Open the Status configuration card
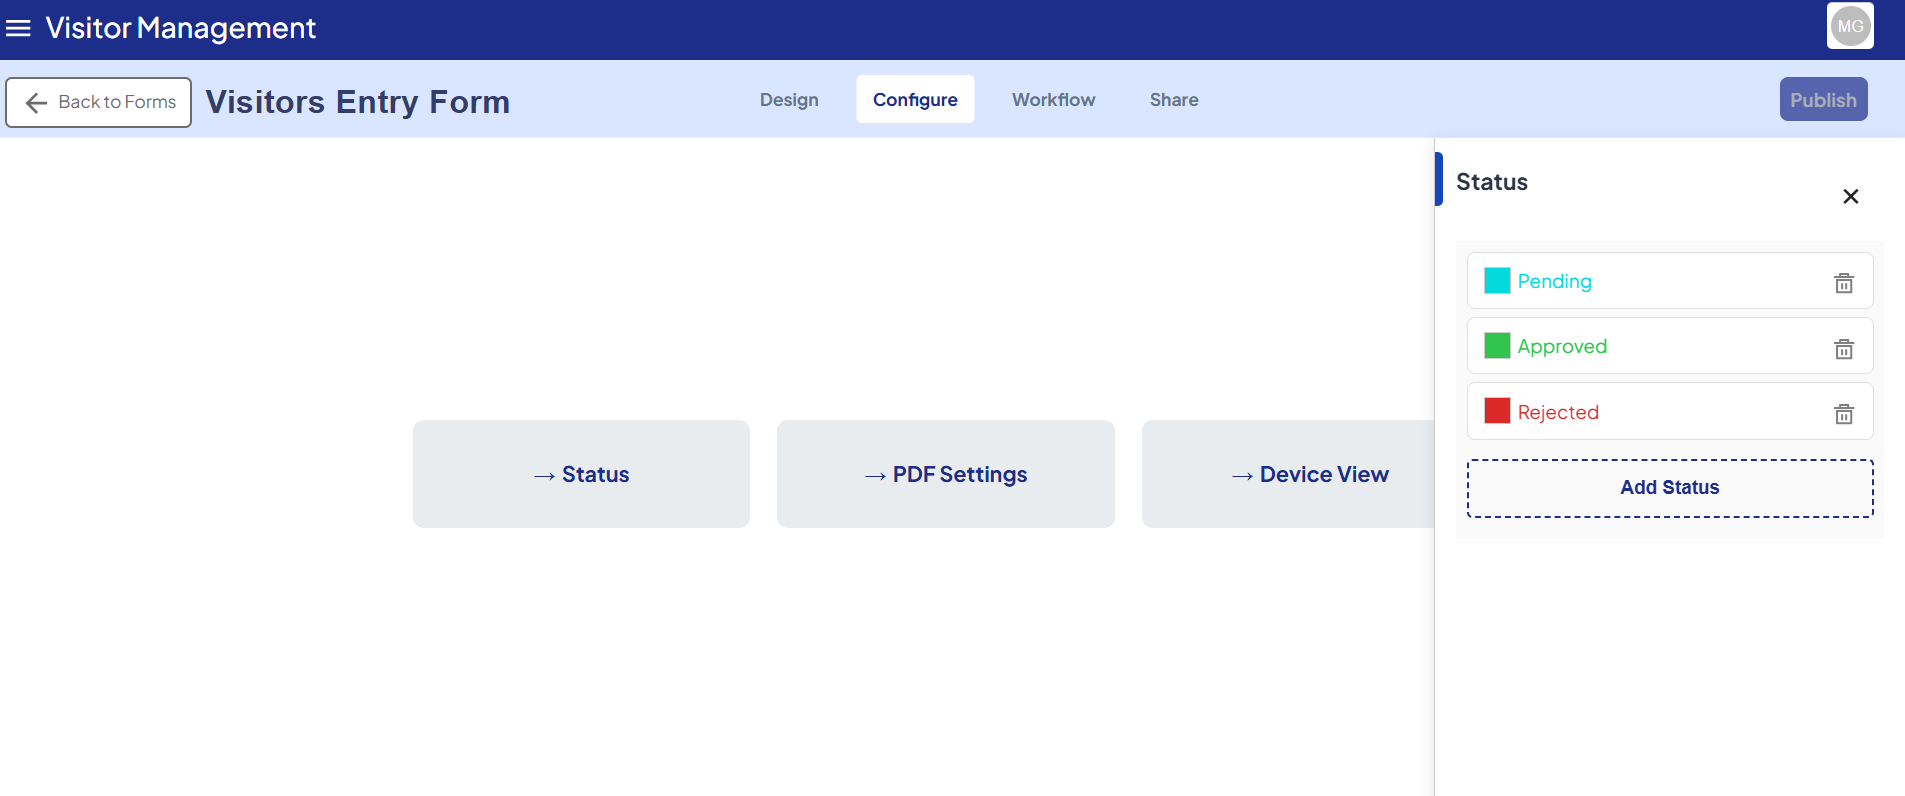1905x796 pixels. 581,474
